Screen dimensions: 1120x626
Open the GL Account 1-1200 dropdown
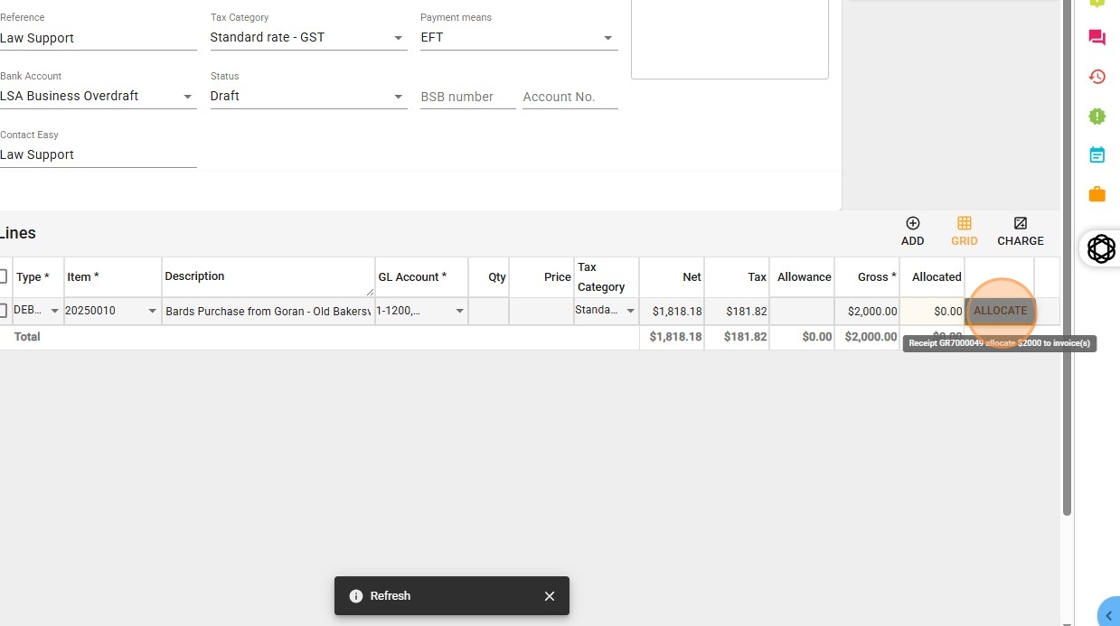coord(421,310)
